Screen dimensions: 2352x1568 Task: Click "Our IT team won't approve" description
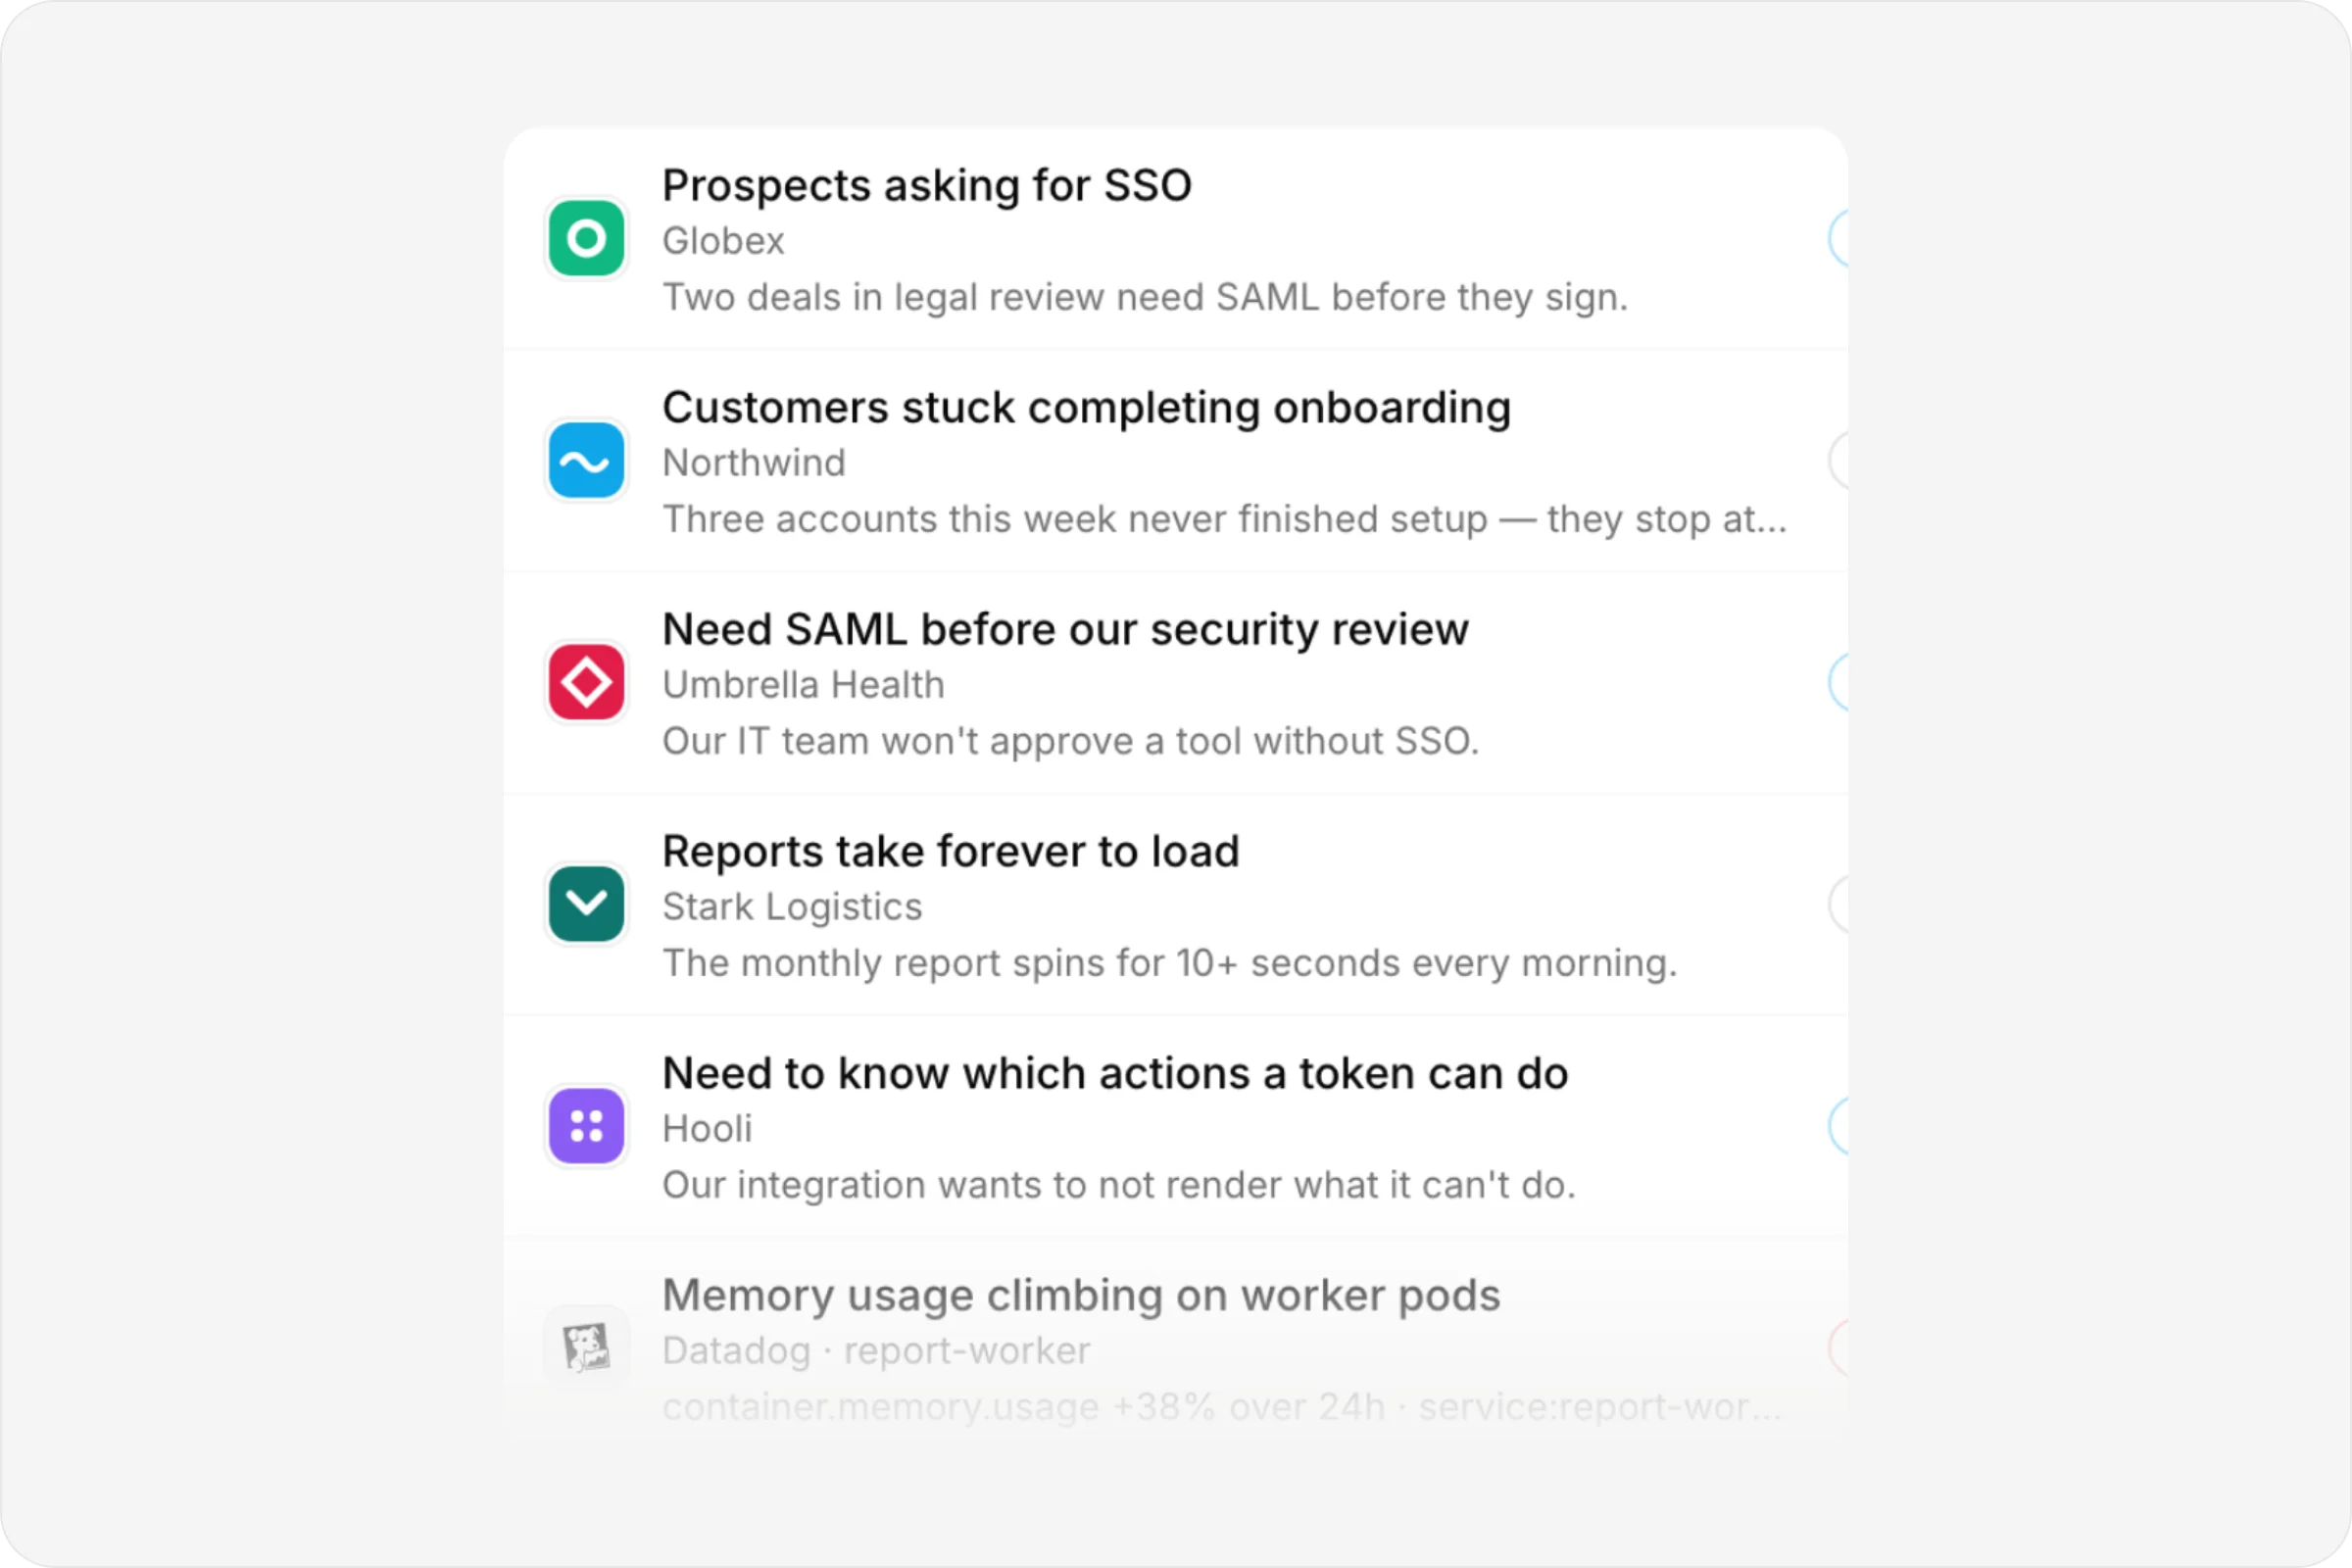(x=1070, y=741)
